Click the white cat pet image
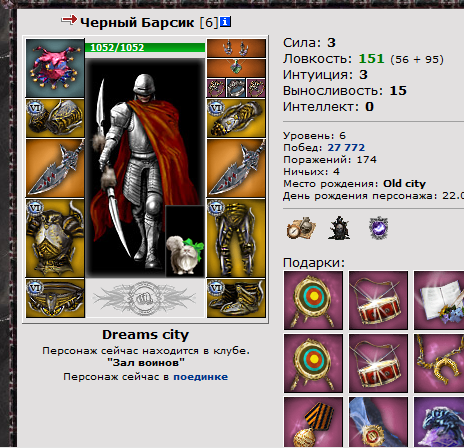The height and width of the screenshot is (448, 464). pos(185,241)
